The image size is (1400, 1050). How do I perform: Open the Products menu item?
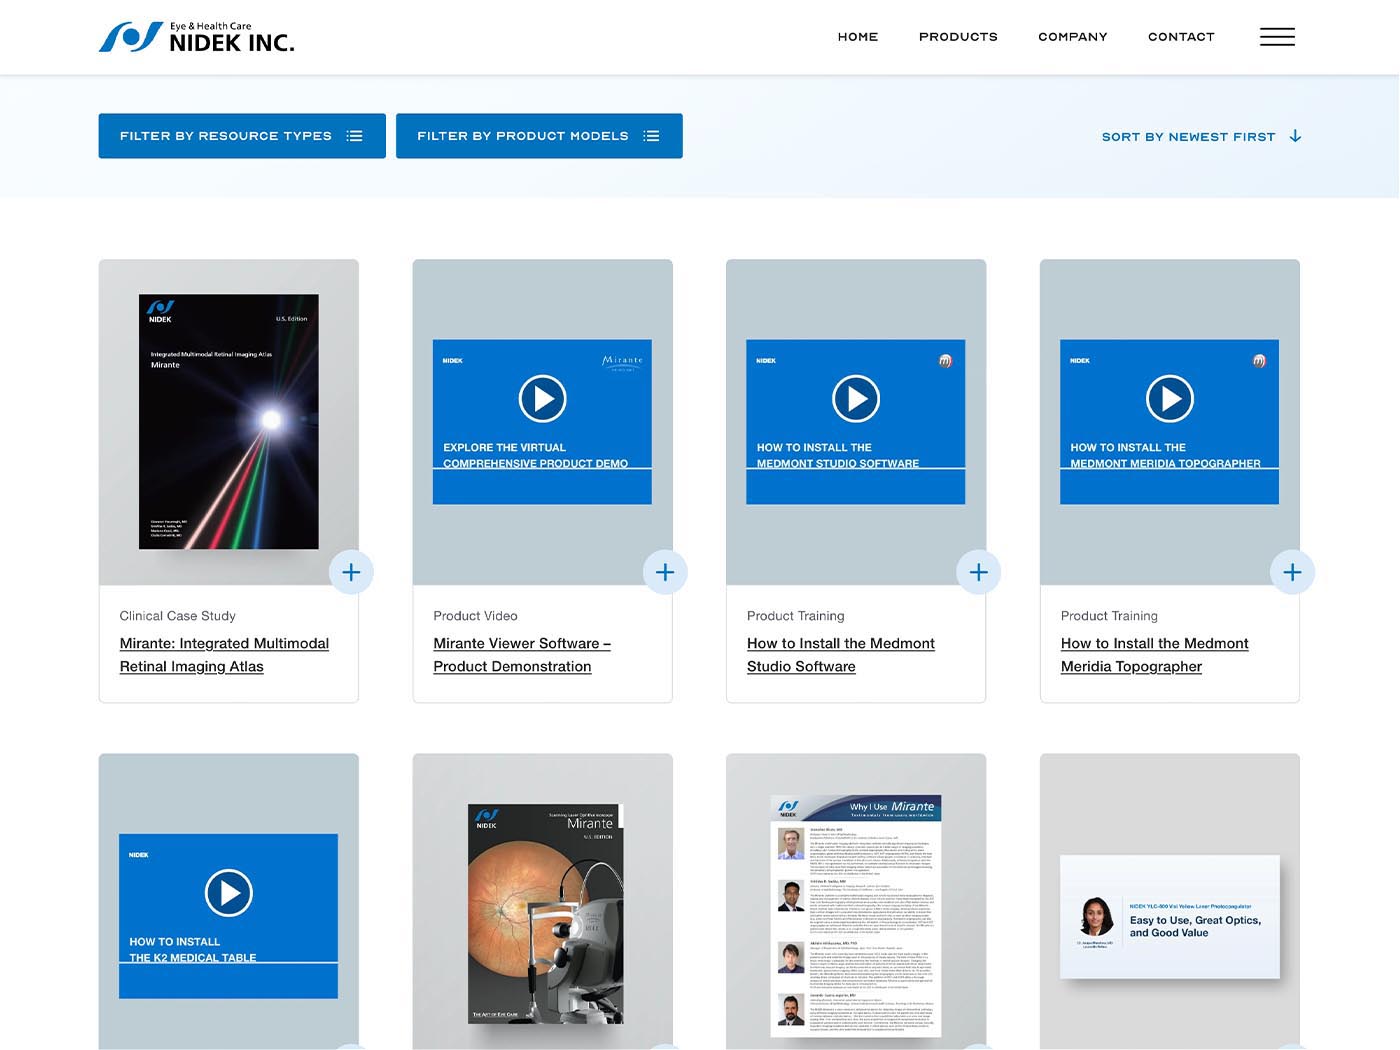tap(958, 37)
